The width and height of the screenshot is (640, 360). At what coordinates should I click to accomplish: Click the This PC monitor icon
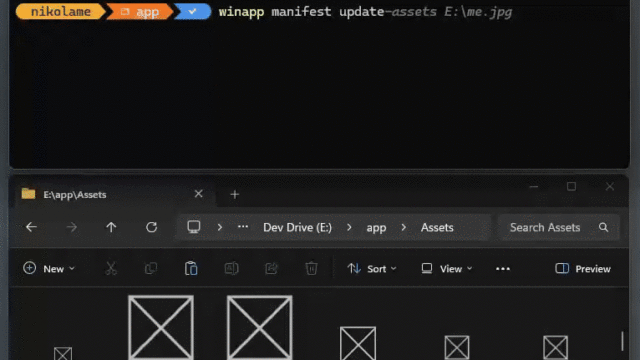click(193, 227)
